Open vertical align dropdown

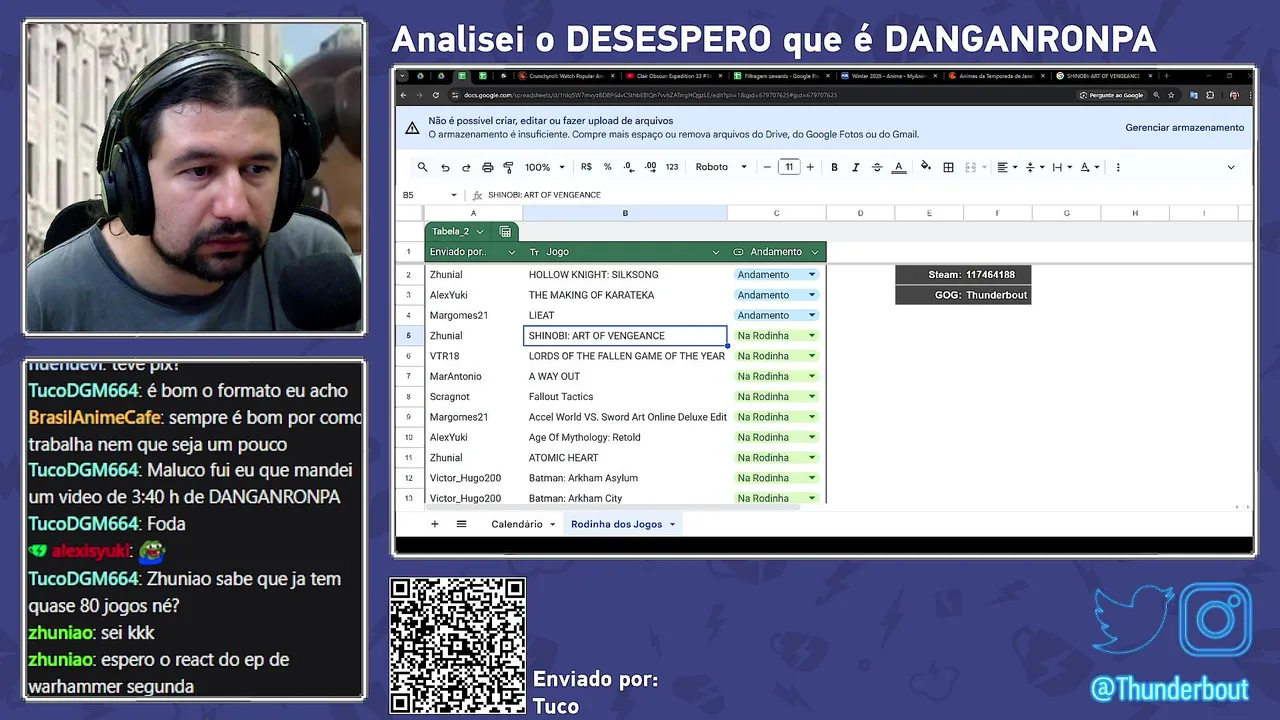[1035, 167]
